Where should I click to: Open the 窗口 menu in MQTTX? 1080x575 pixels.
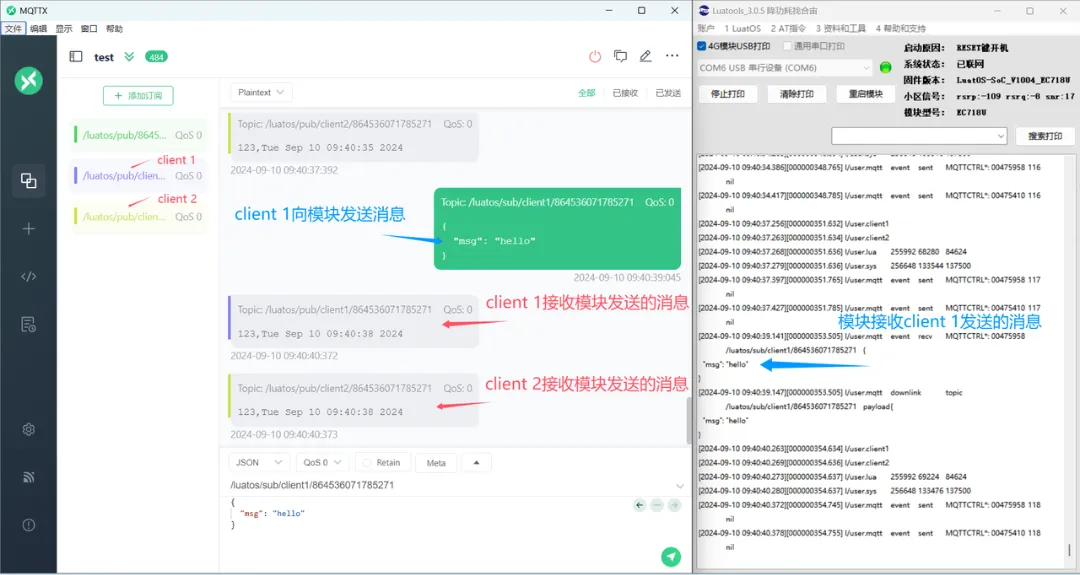pos(89,29)
